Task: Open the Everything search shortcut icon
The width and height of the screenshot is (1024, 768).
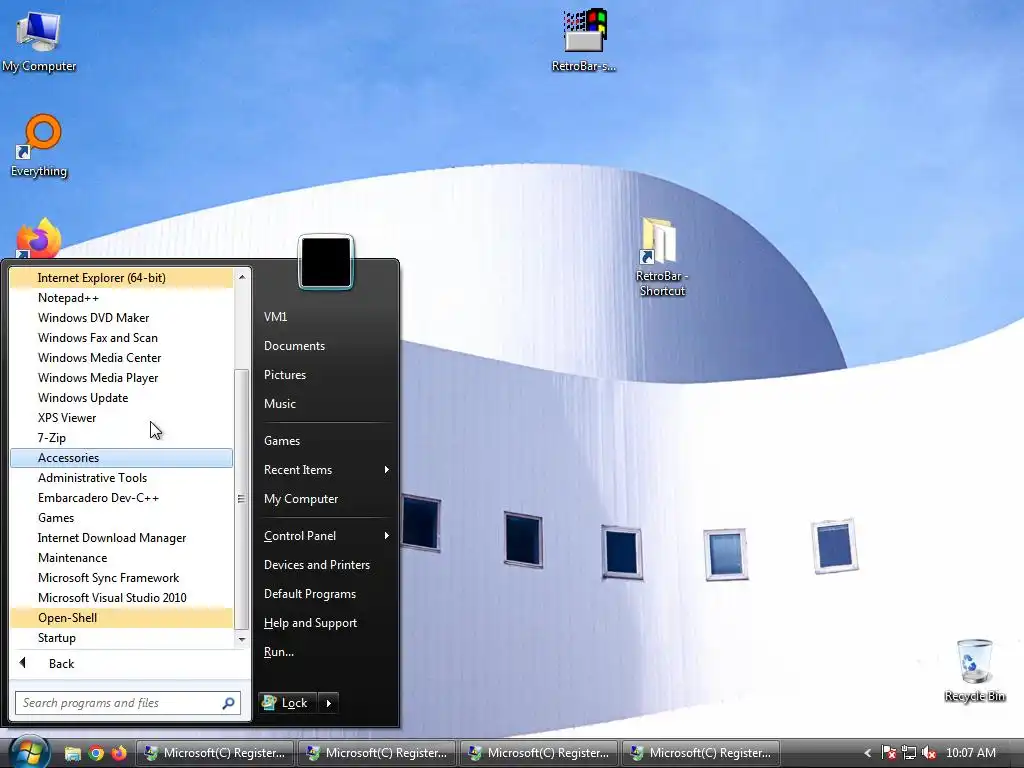Action: coord(39,146)
